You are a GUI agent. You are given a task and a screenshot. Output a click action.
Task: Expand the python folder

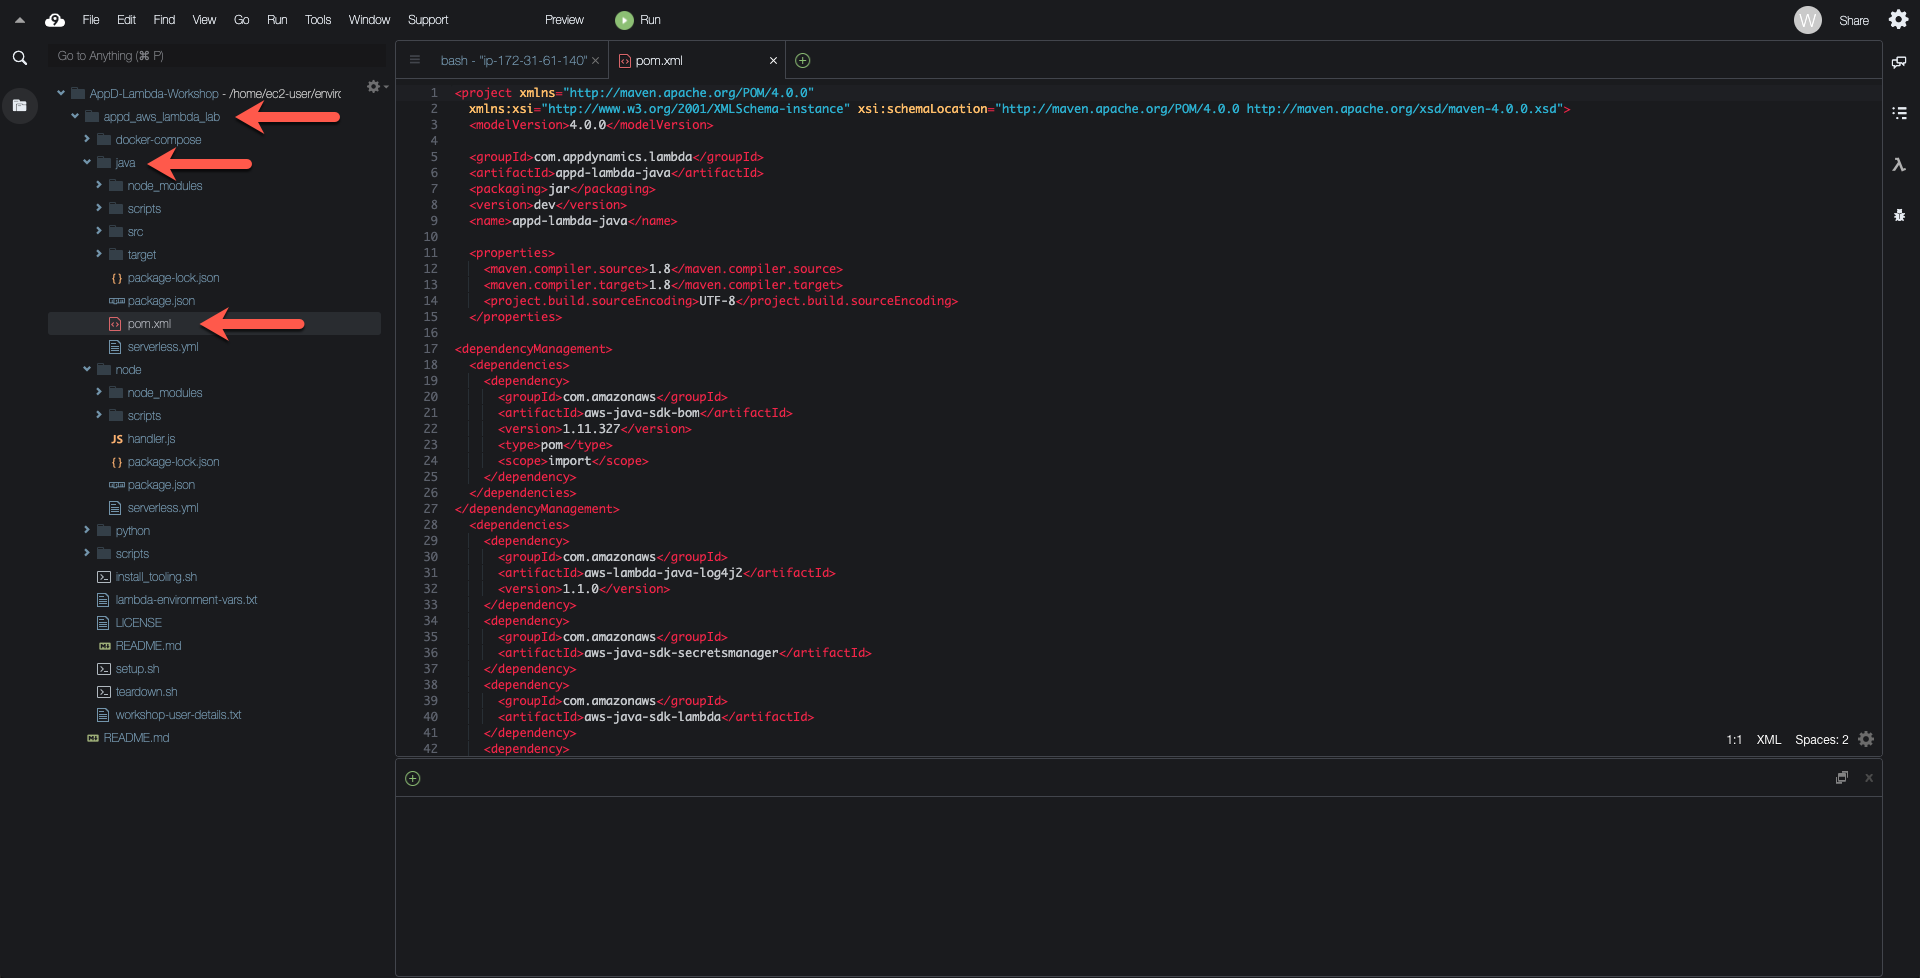pos(88,531)
